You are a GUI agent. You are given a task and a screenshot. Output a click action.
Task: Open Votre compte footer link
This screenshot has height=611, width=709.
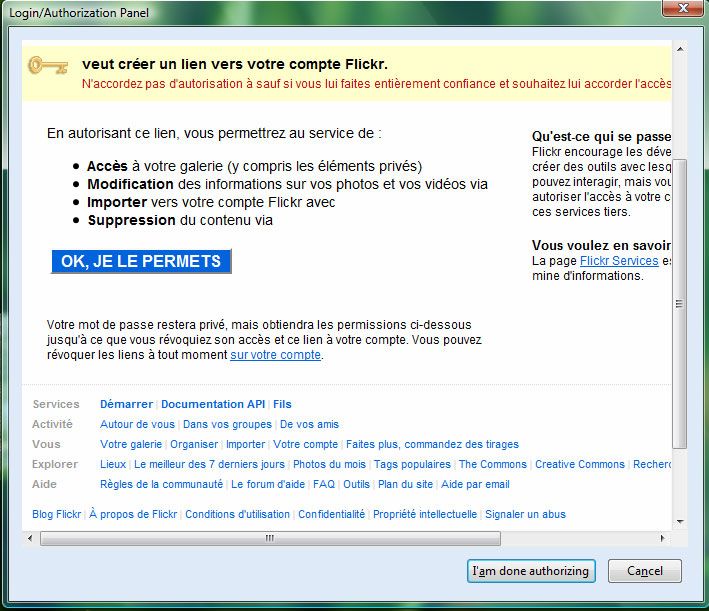click(305, 444)
